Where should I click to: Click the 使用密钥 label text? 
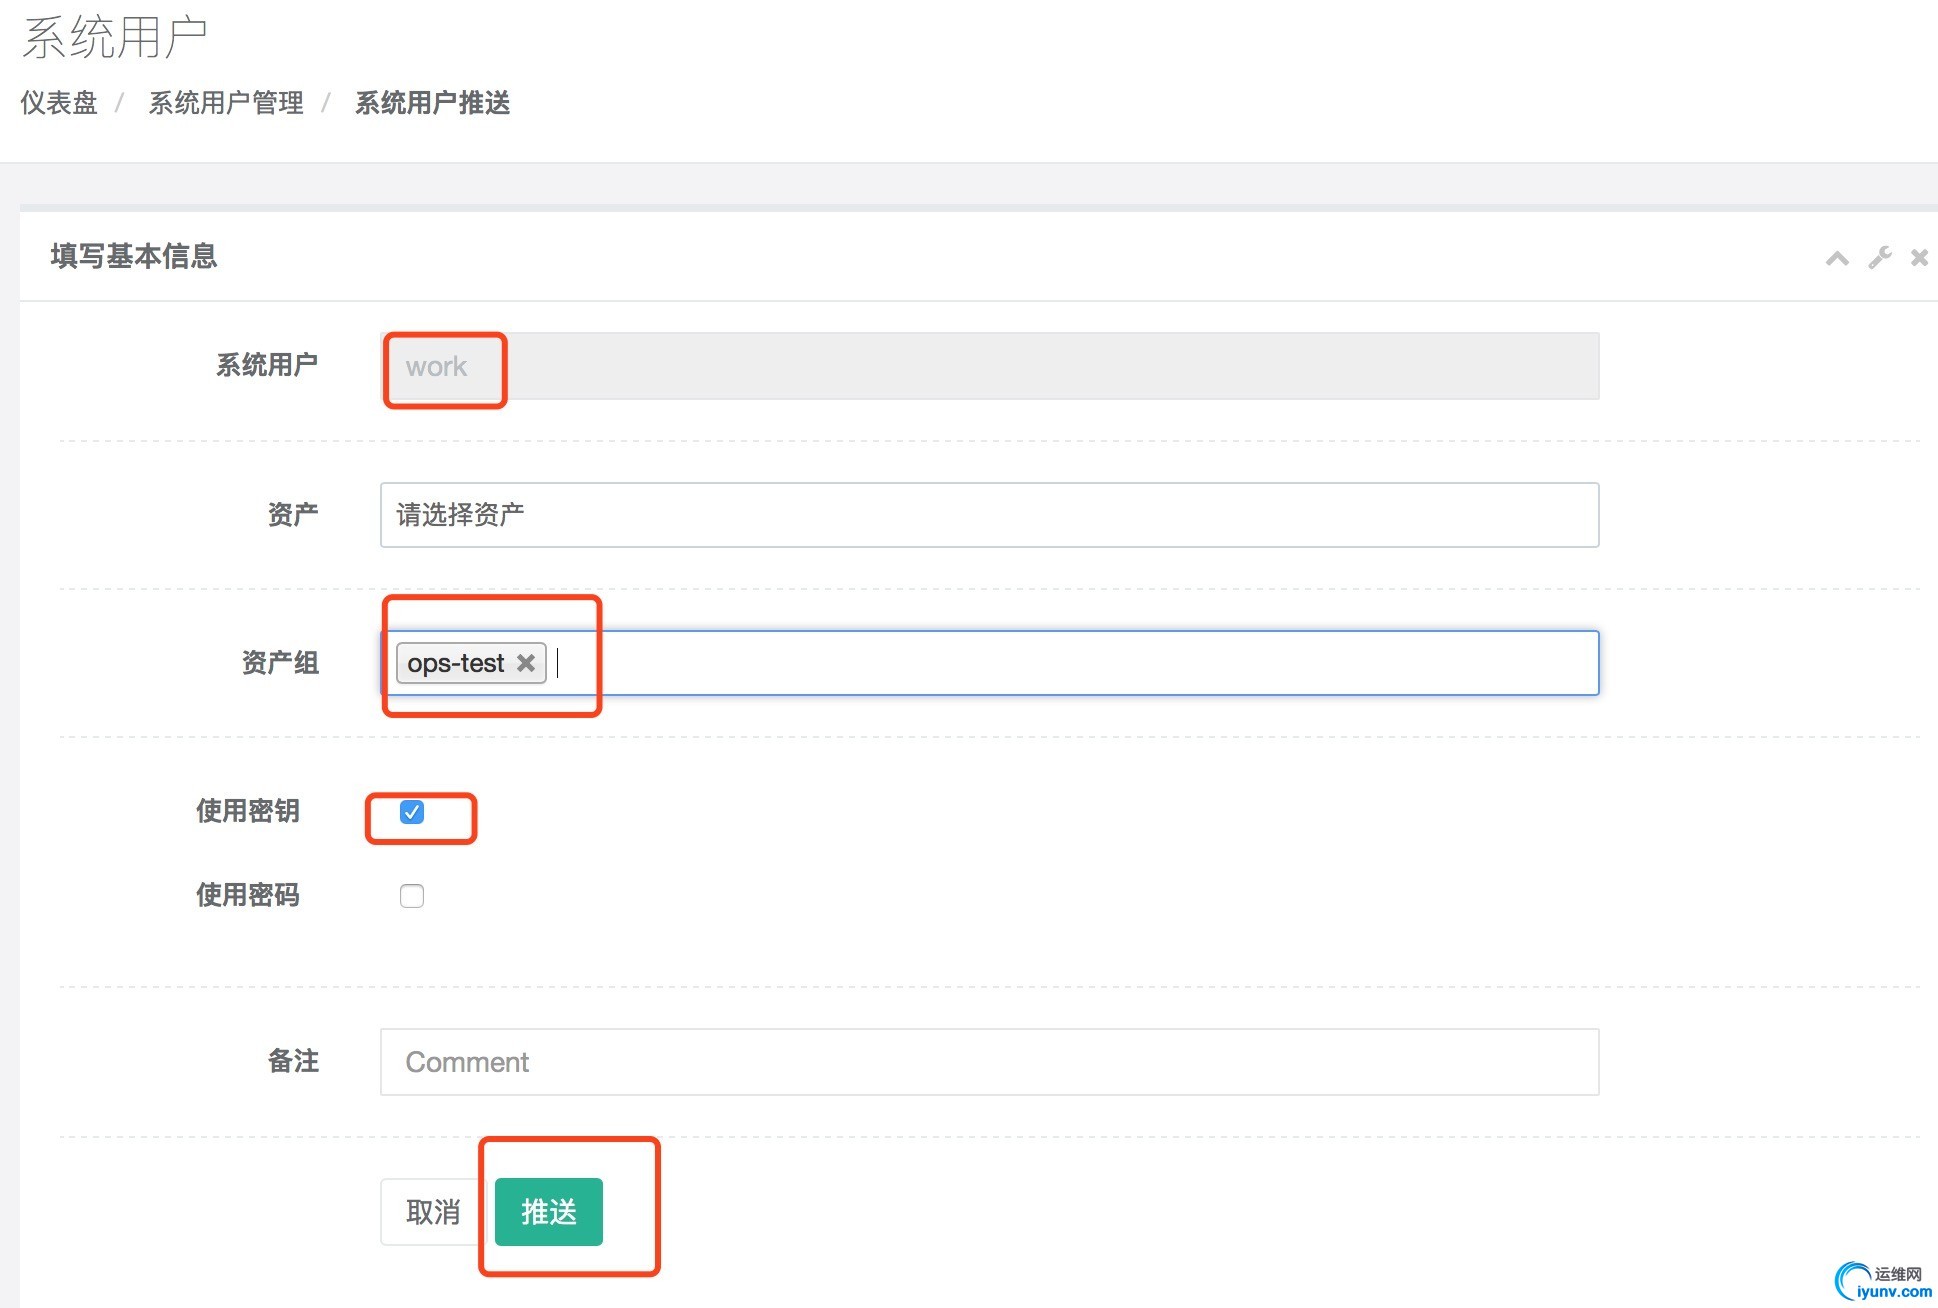click(248, 811)
